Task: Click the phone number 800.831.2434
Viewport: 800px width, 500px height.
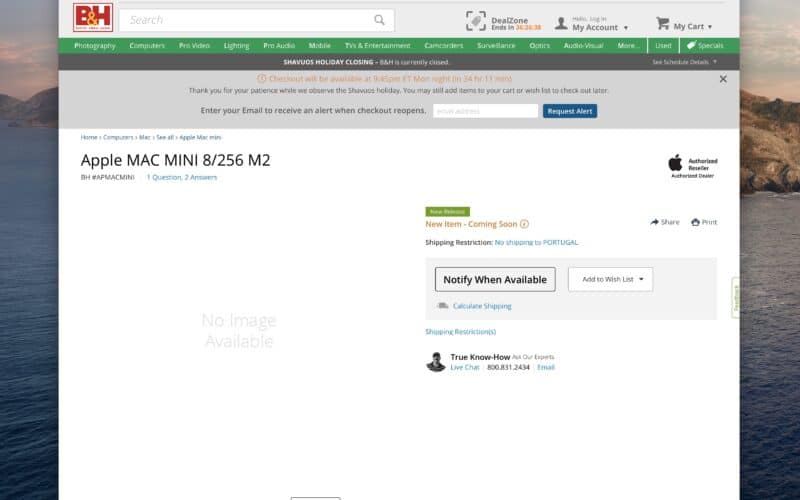Action: point(508,367)
